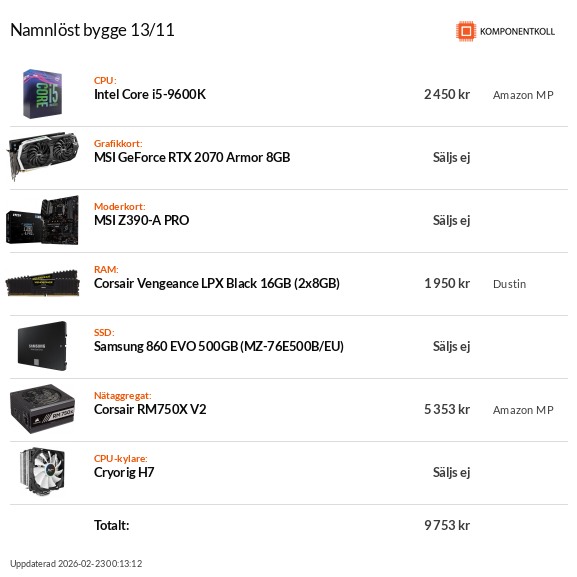Click the Dustin store name for RAM
Image resolution: width=577 pixels, height=577 pixels.
click(509, 284)
